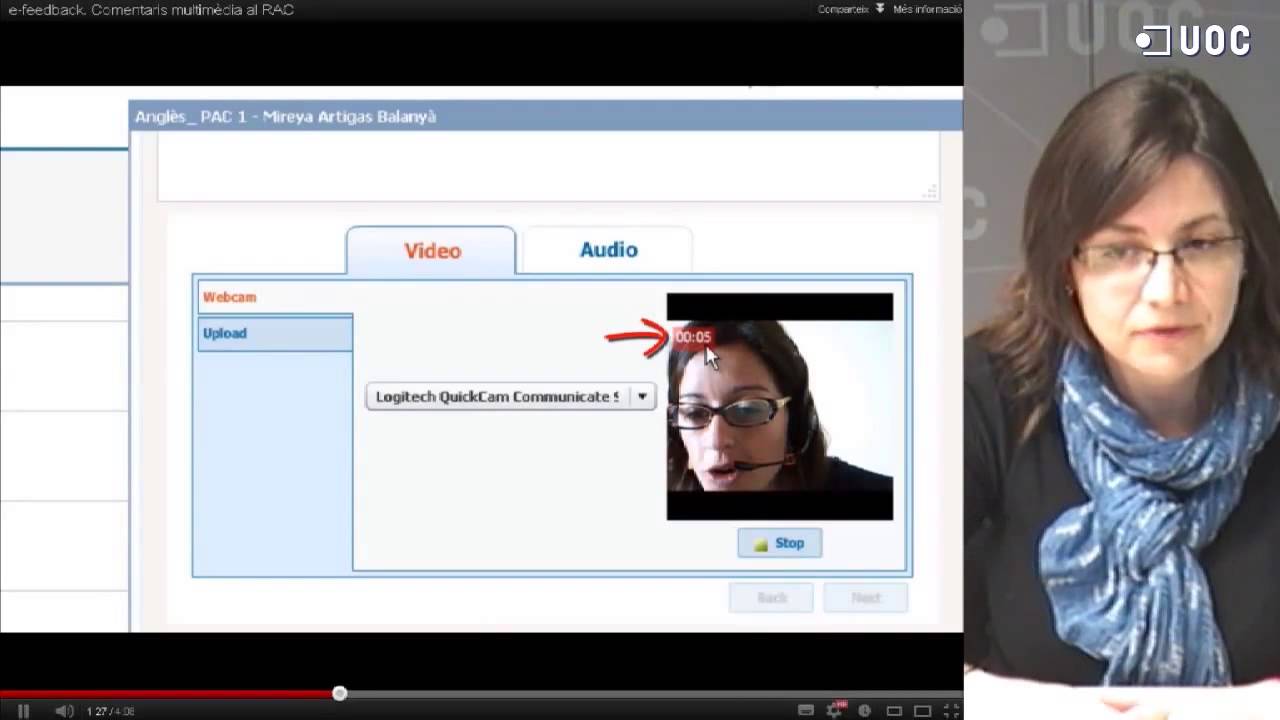Open the video quality settings gear
This screenshot has height=720, width=1280.
pos(835,711)
